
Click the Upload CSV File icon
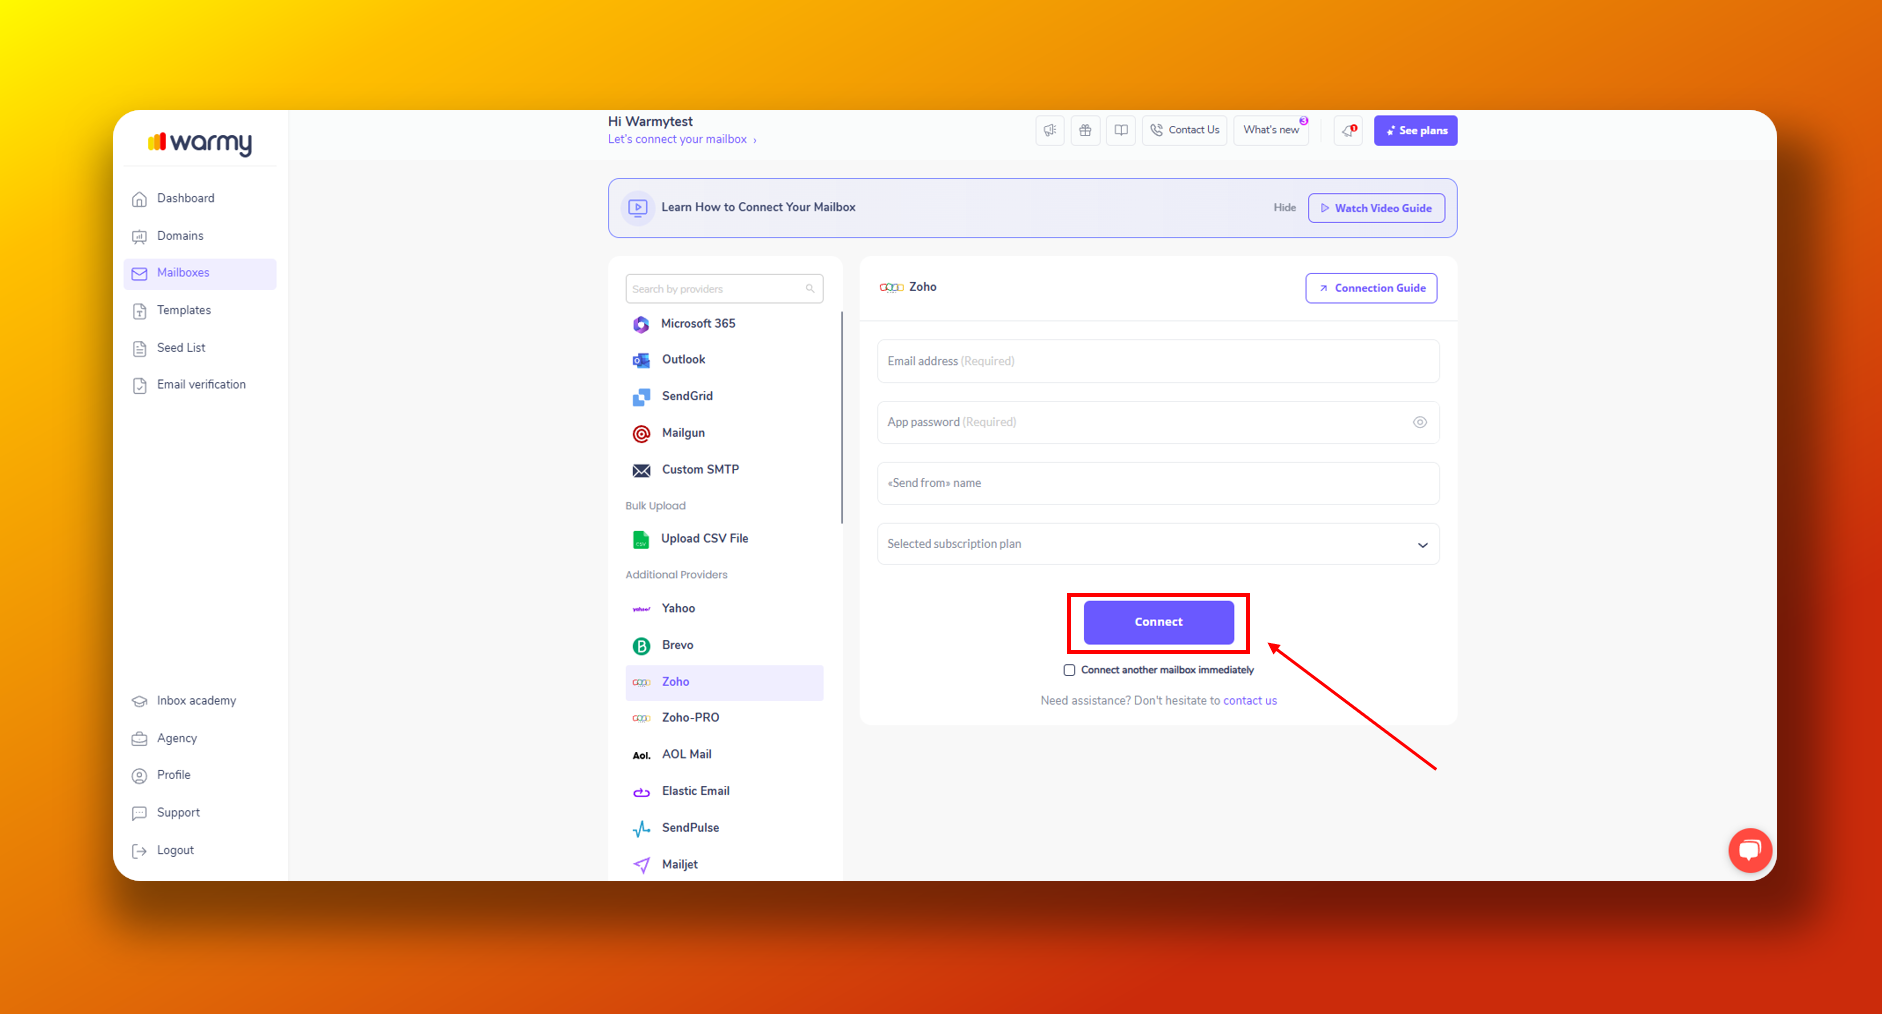[x=641, y=539]
